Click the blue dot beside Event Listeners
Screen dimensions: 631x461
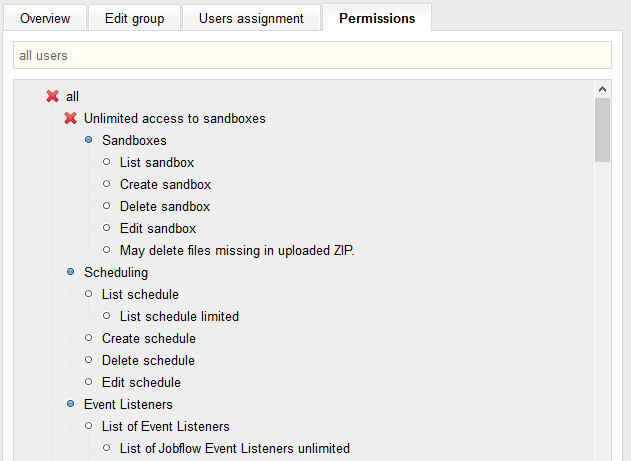(x=71, y=404)
